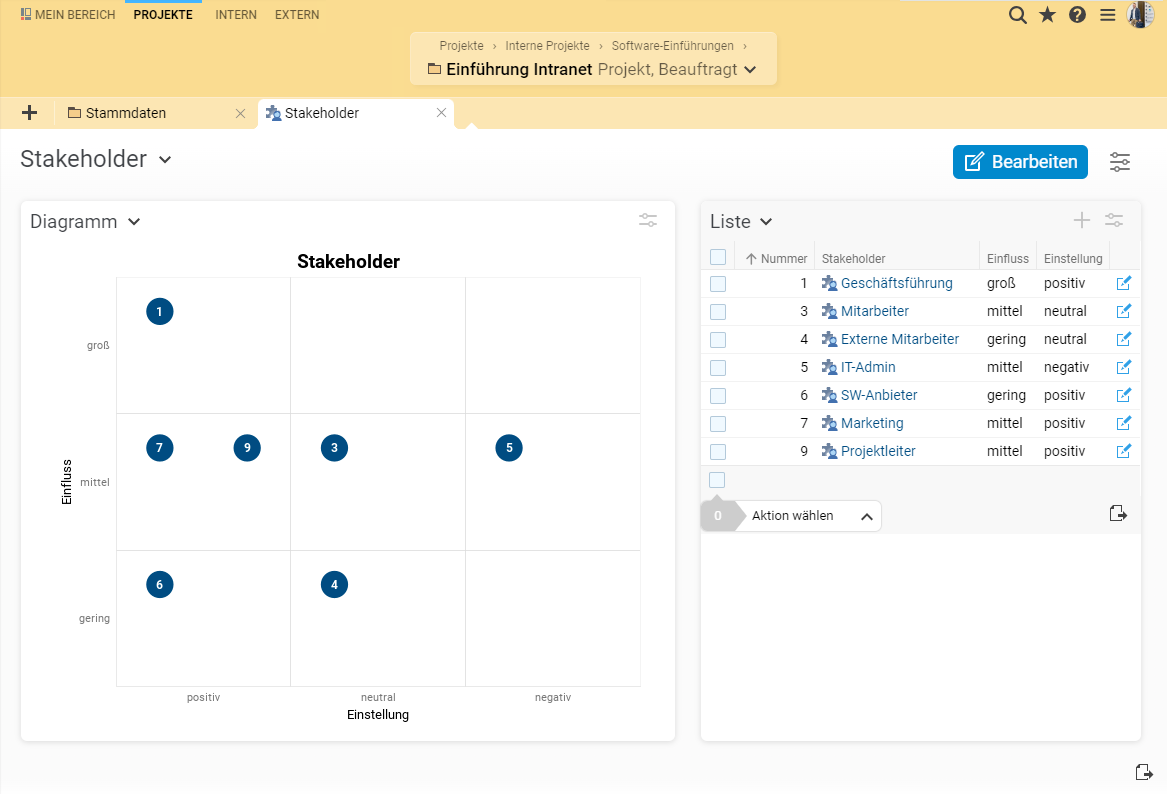Click the favorites star icon

point(1047,15)
